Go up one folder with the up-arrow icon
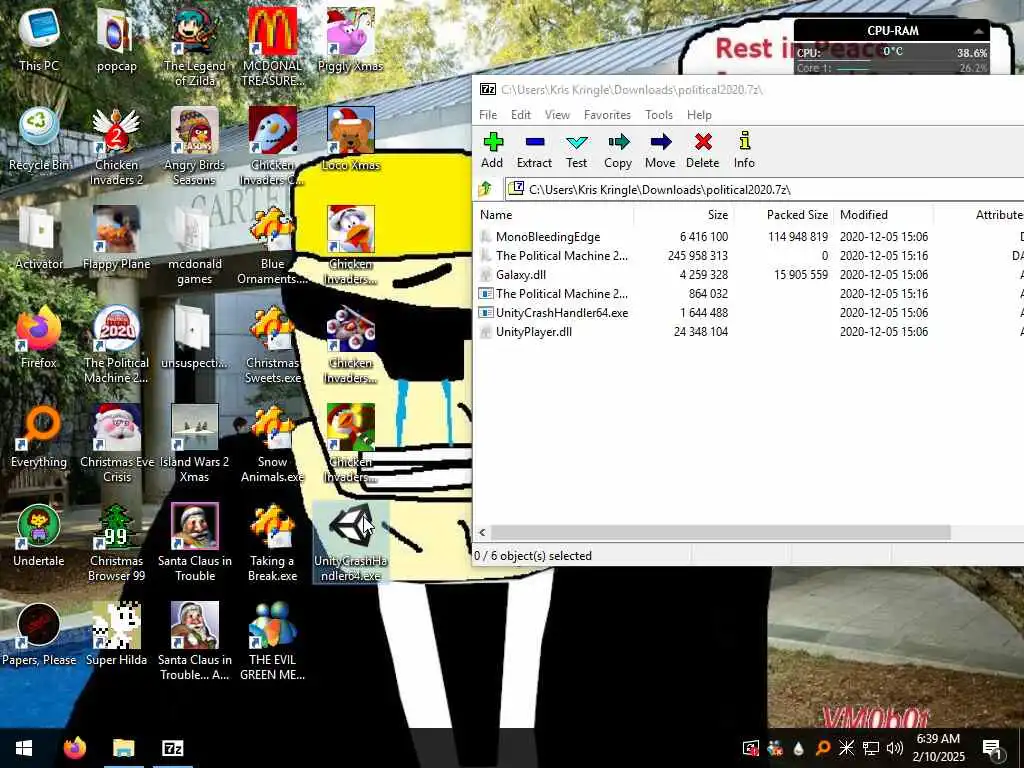Image resolution: width=1024 pixels, height=768 pixels. point(485,189)
